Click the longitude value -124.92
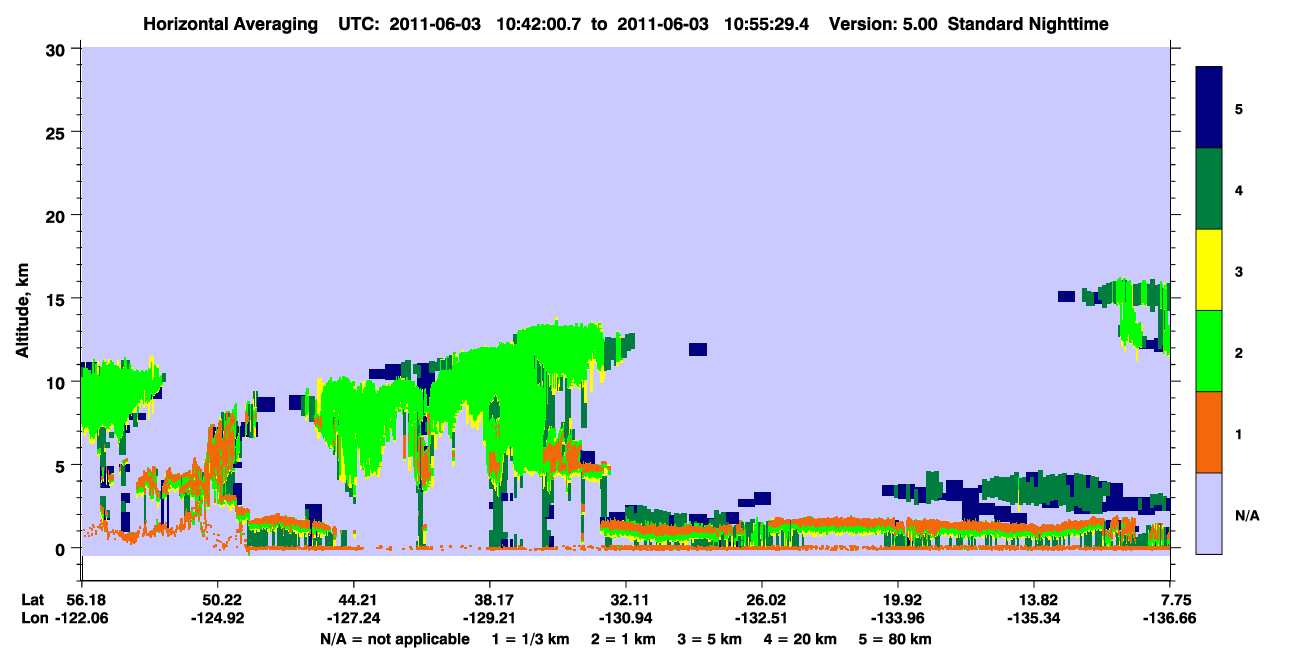 (218, 618)
